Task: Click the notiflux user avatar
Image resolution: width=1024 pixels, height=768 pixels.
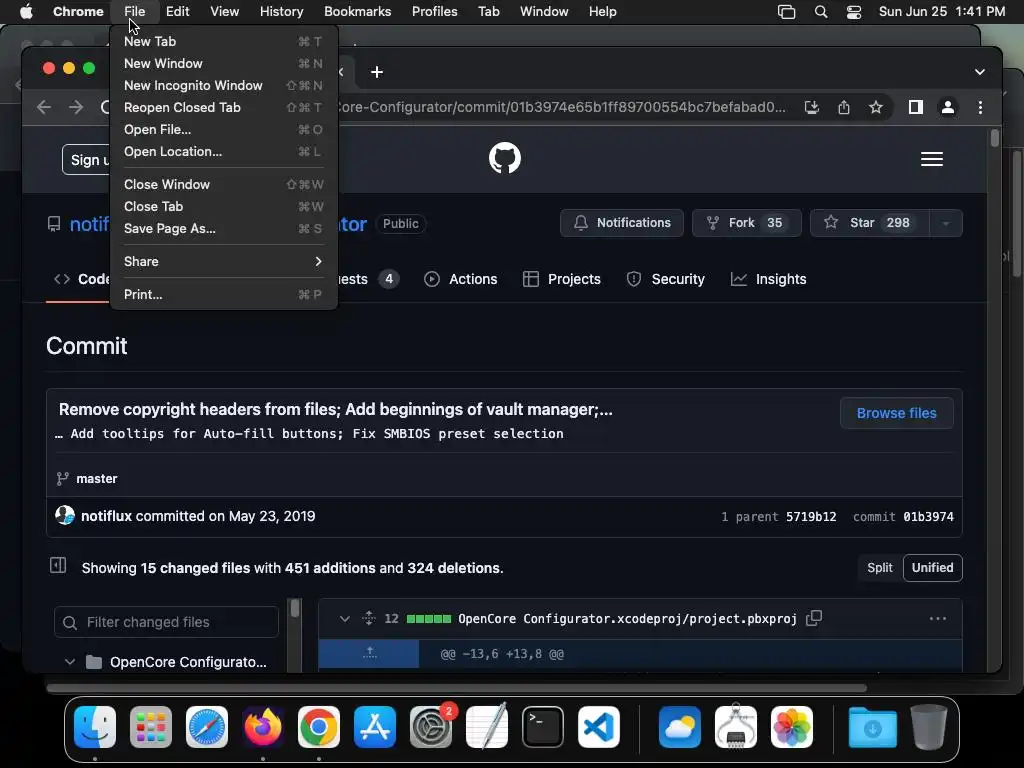Action: 65,515
